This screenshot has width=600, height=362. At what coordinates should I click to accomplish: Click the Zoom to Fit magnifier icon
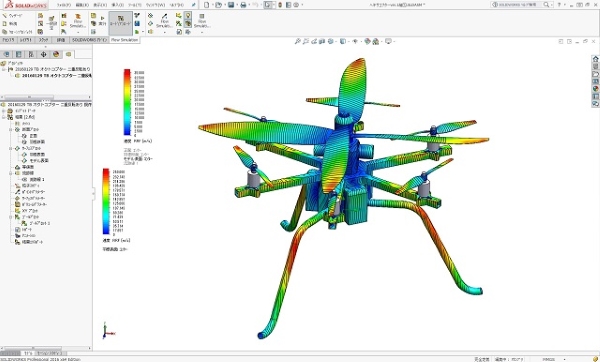[x=297, y=41]
